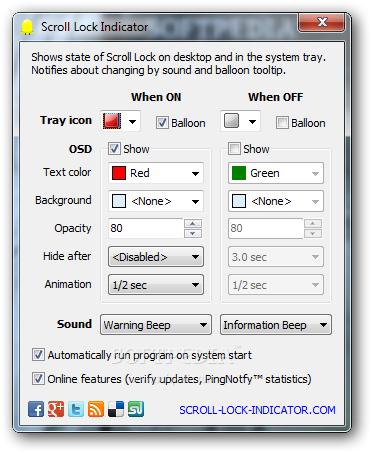The width and height of the screenshot is (372, 453).
Task: Increase When ON opacity with up arrow
Action: click(x=193, y=223)
